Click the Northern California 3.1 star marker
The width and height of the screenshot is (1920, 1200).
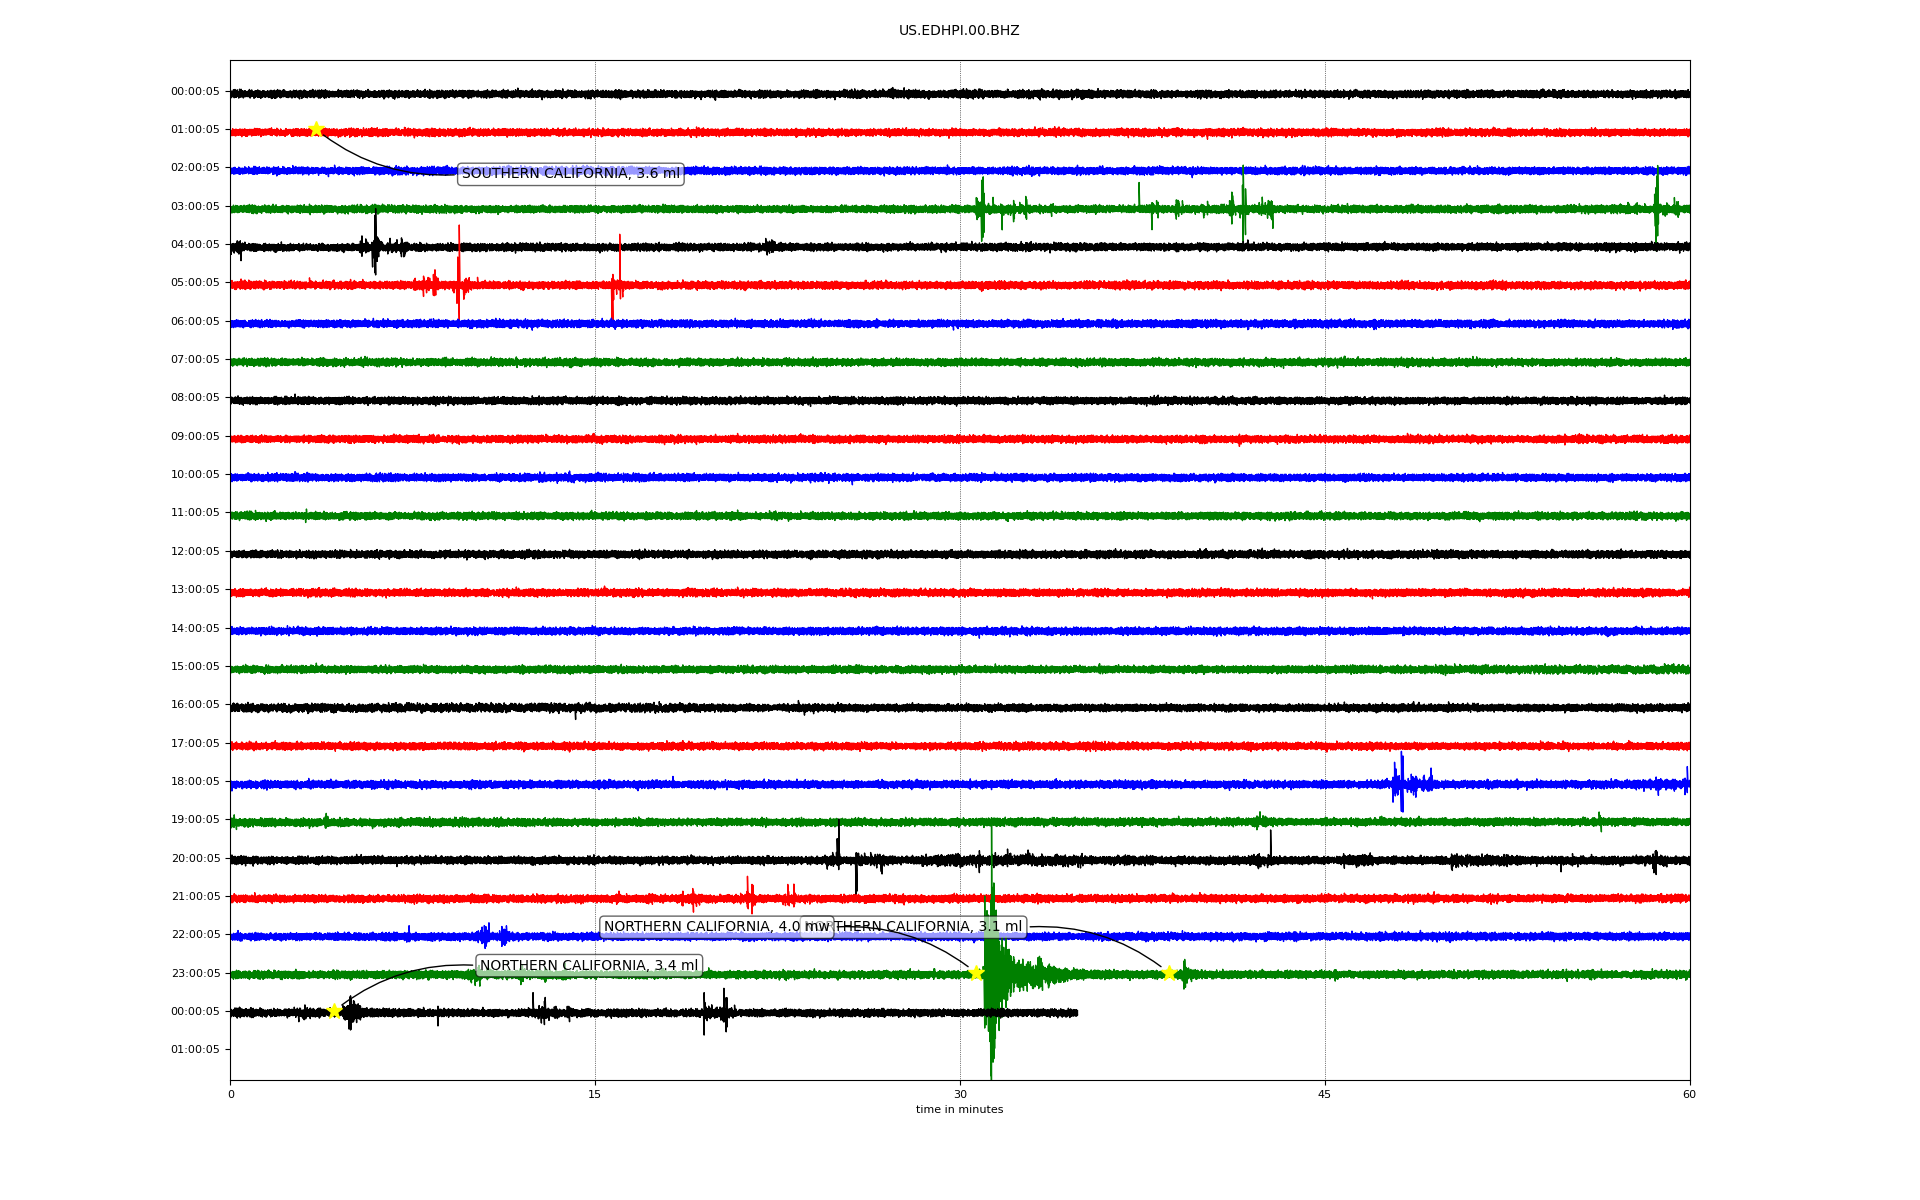[1169, 973]
